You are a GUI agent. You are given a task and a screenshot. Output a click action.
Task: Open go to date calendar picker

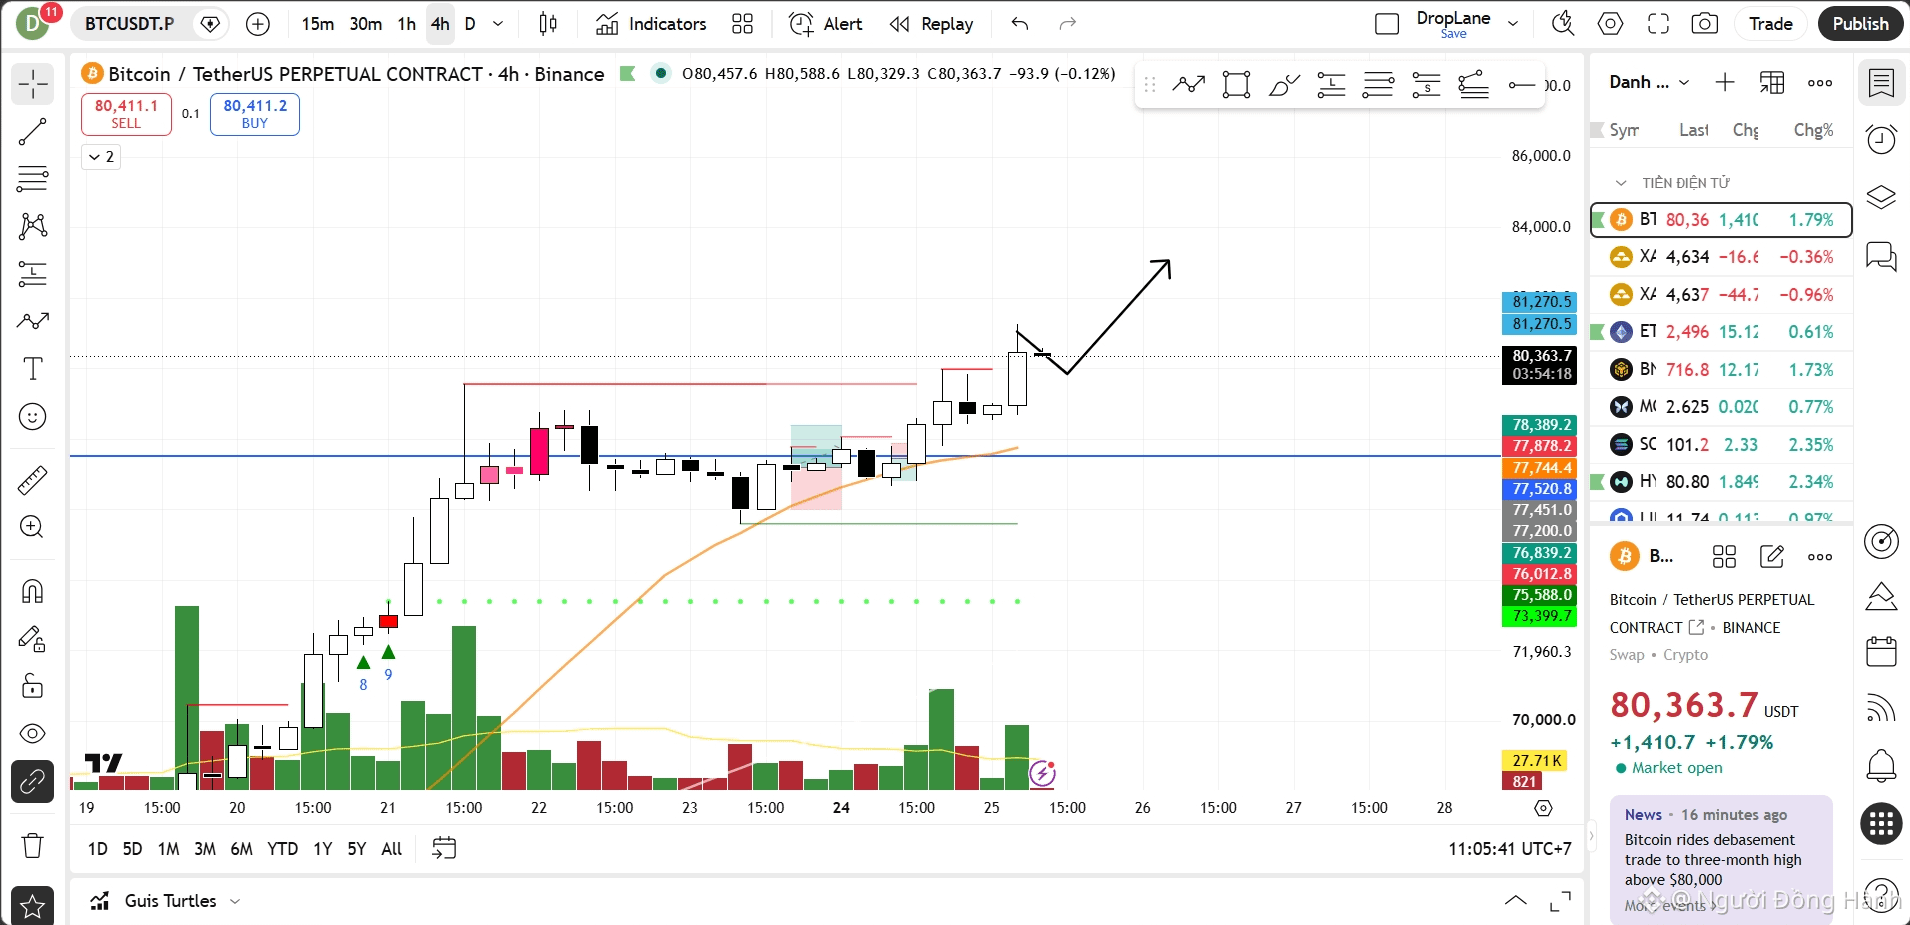point(444,849)
